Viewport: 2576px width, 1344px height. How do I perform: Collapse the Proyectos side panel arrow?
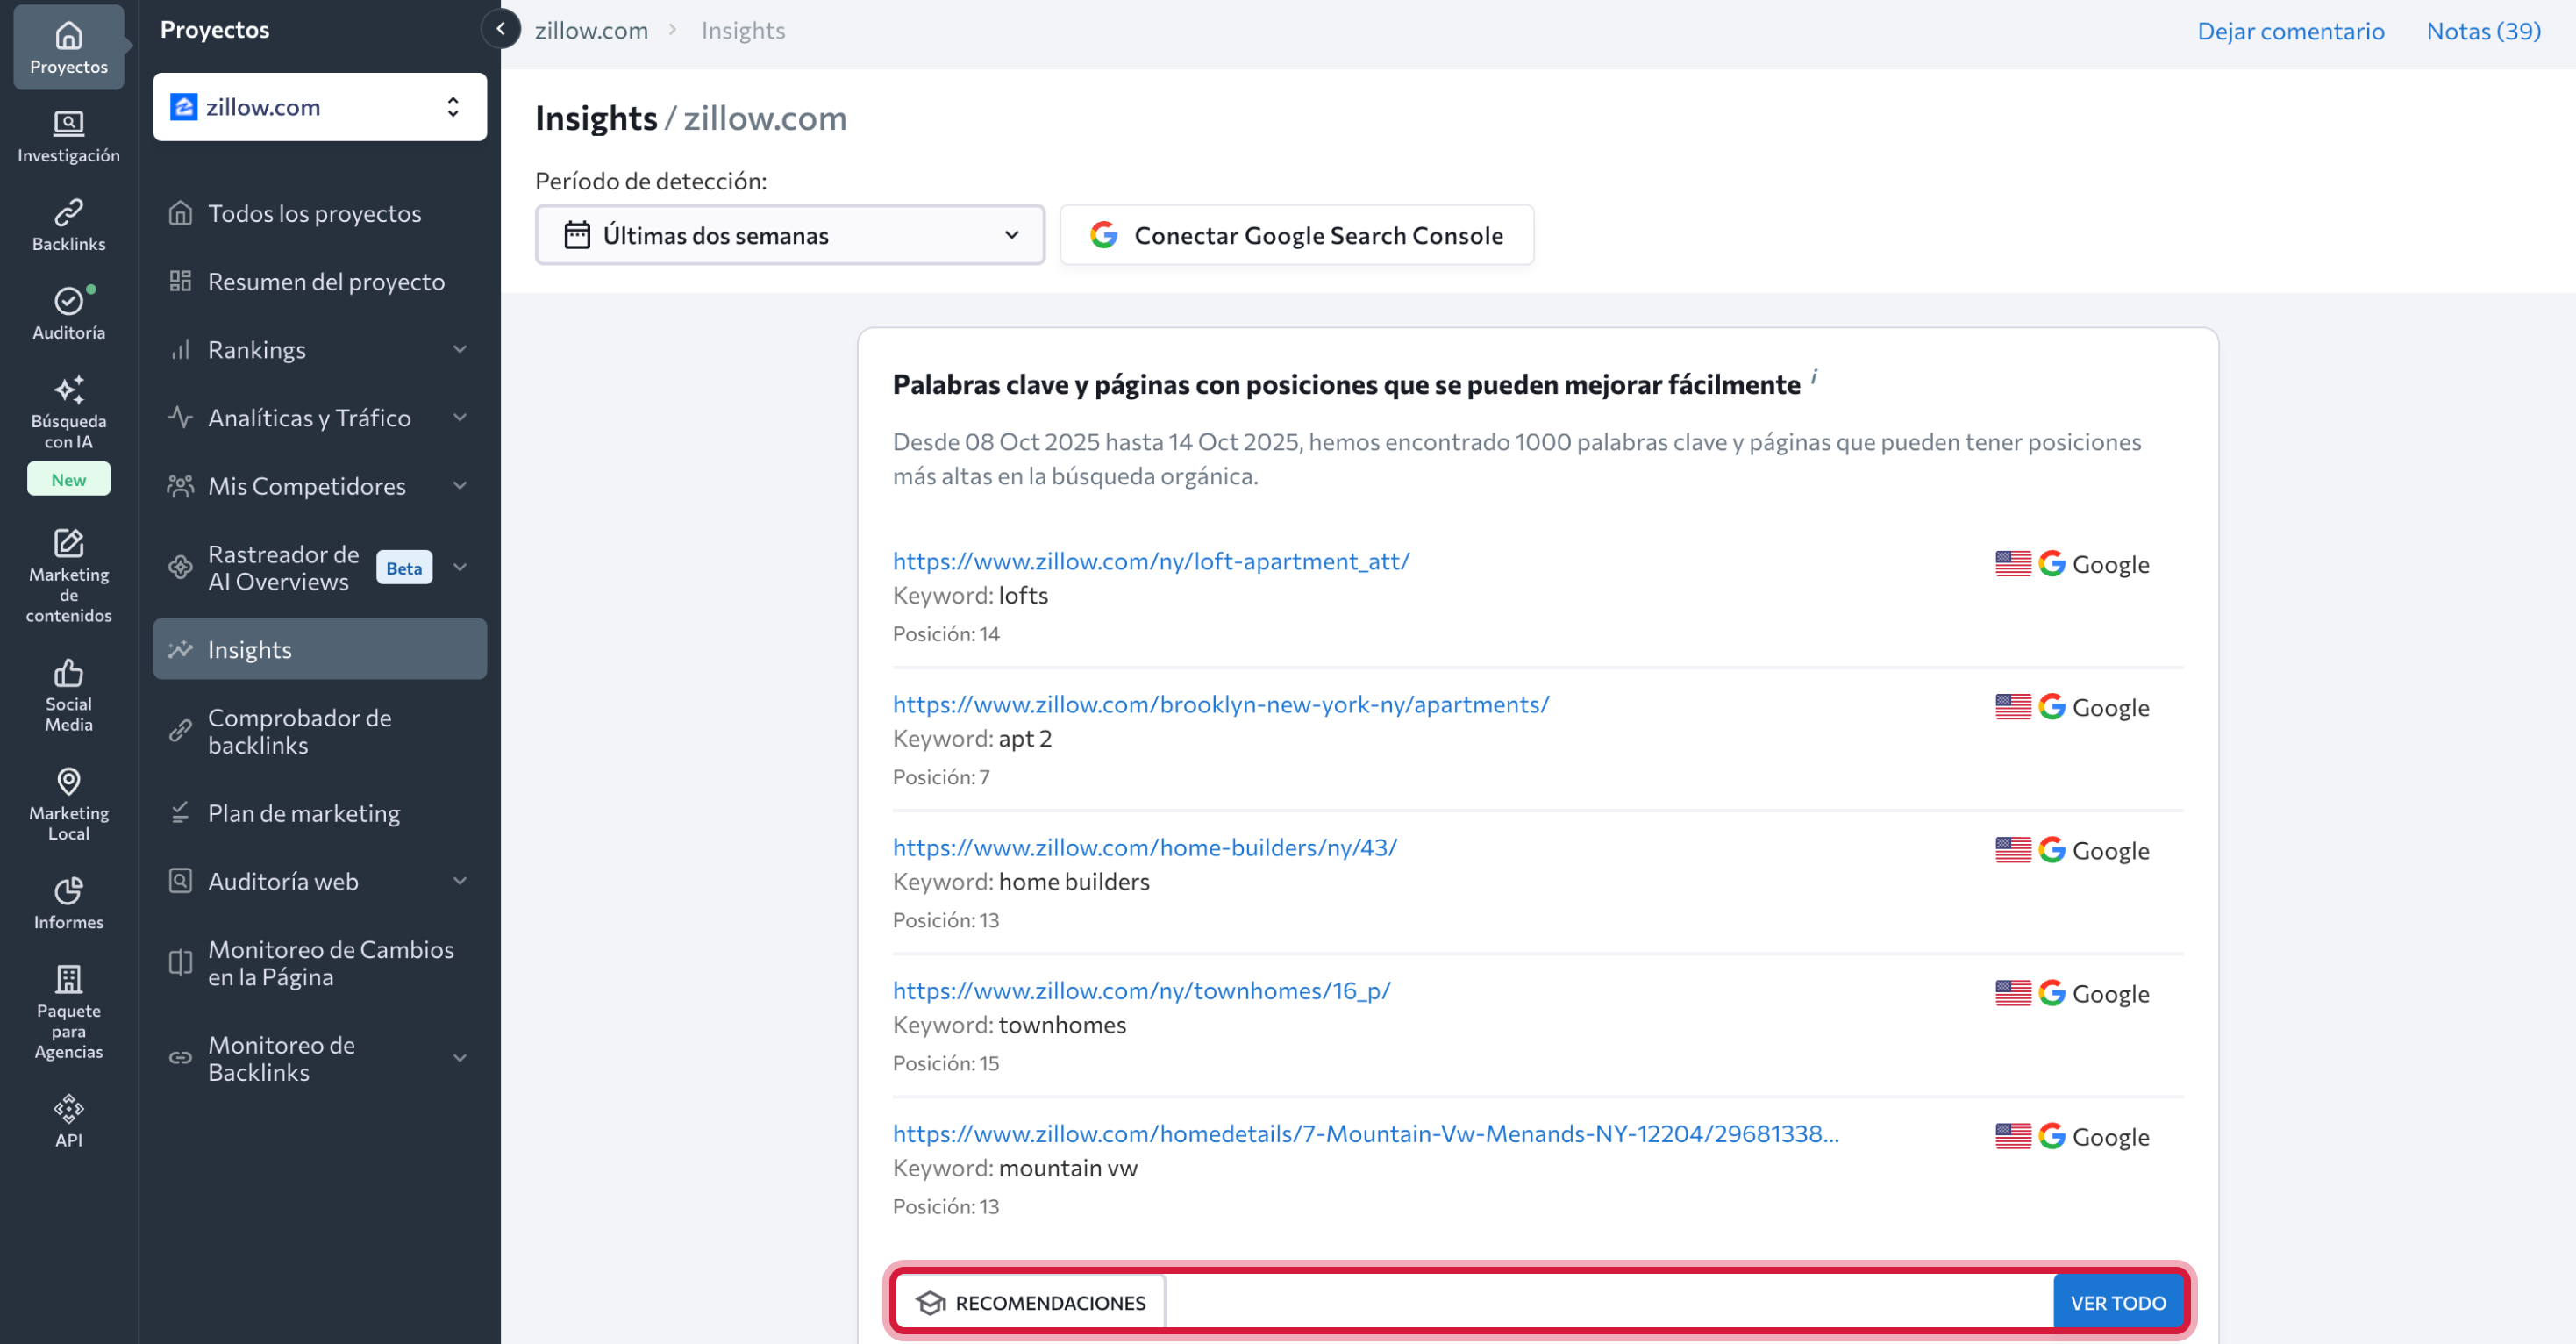(500, 29)
